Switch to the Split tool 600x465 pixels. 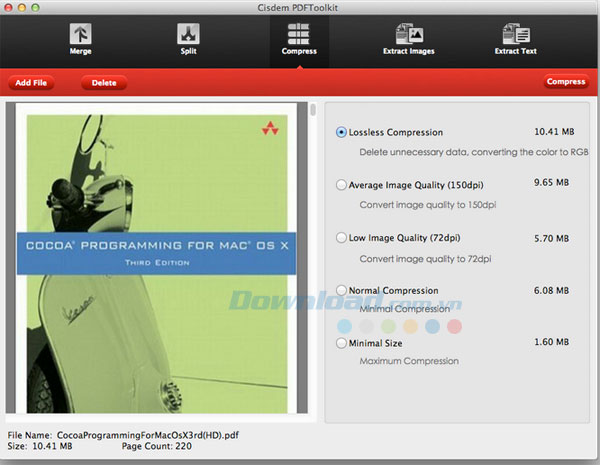pos(188,38)
